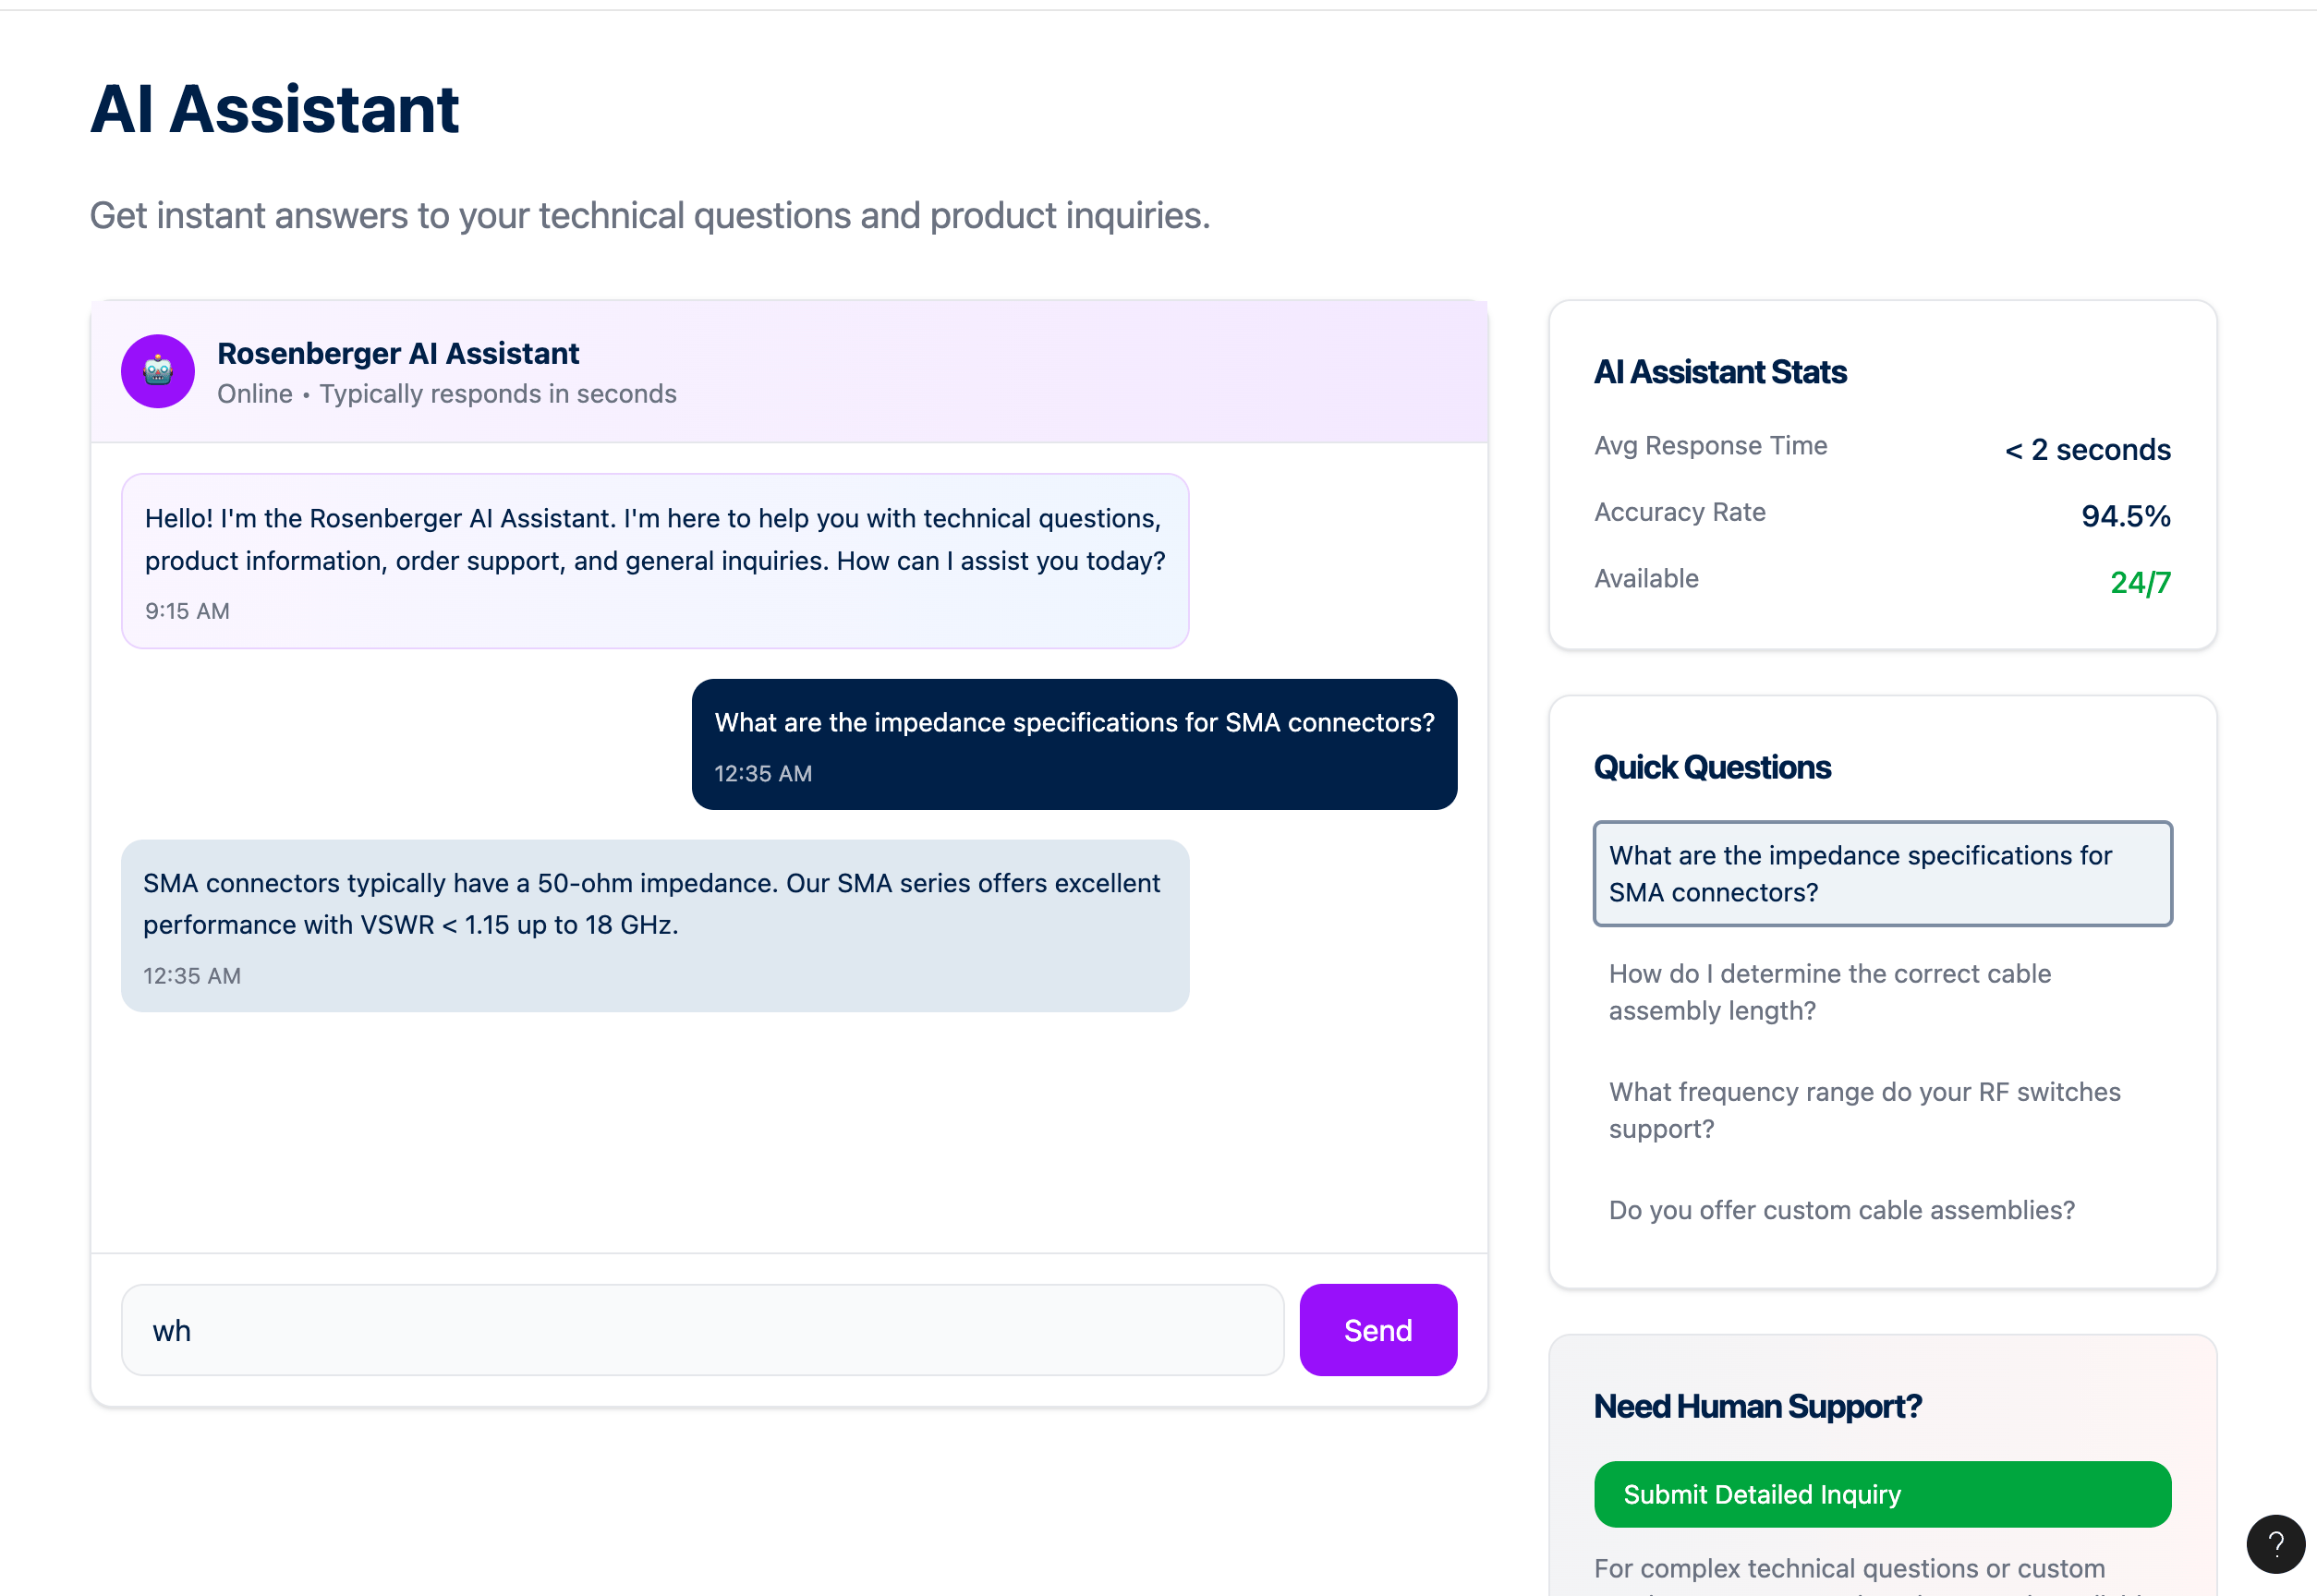Click the Rosenberger AI Assistant header name
This screenshot has height=1596, width=2317.
point(398,353)
